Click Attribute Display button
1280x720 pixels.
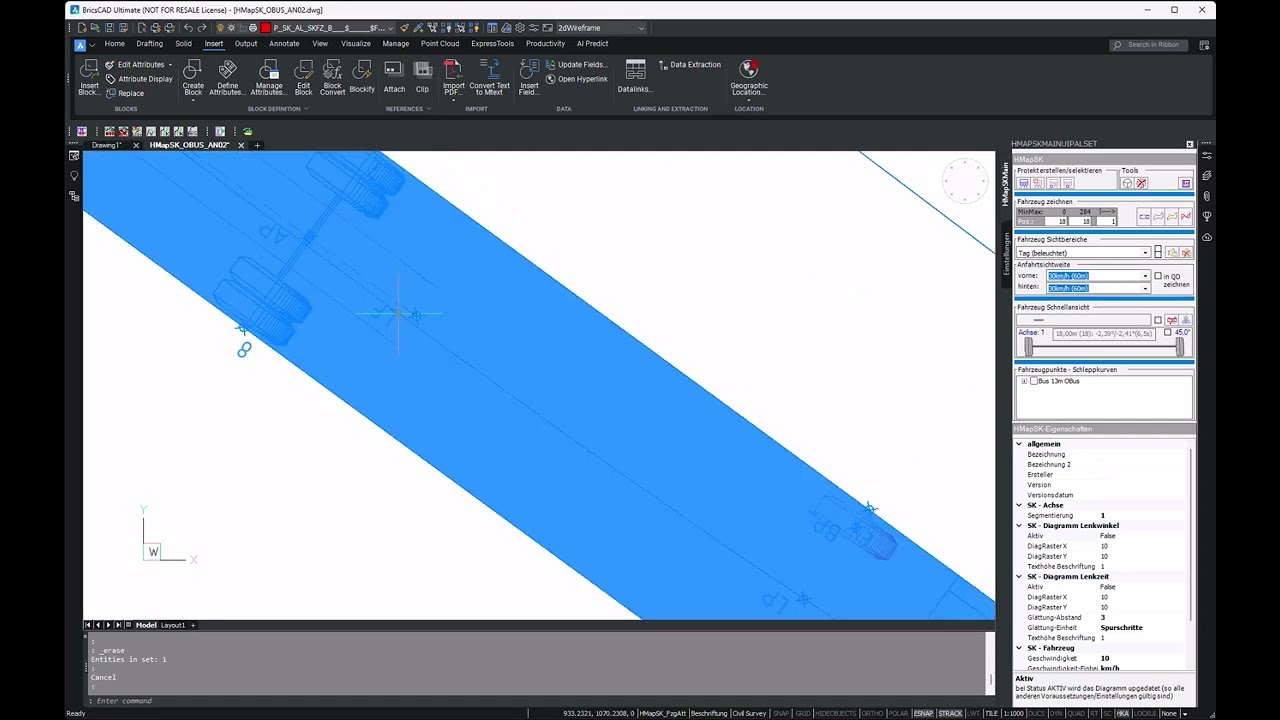pos(139,79)
